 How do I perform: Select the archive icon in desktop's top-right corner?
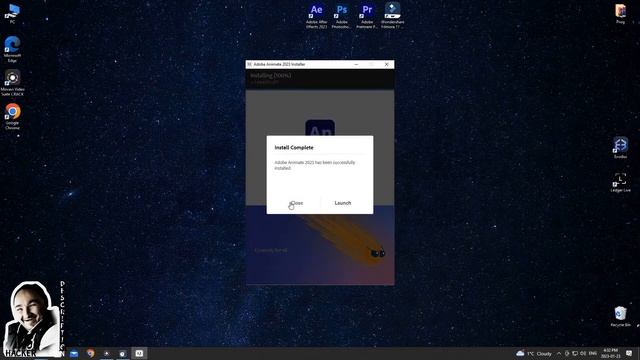(x=620, y=13)
